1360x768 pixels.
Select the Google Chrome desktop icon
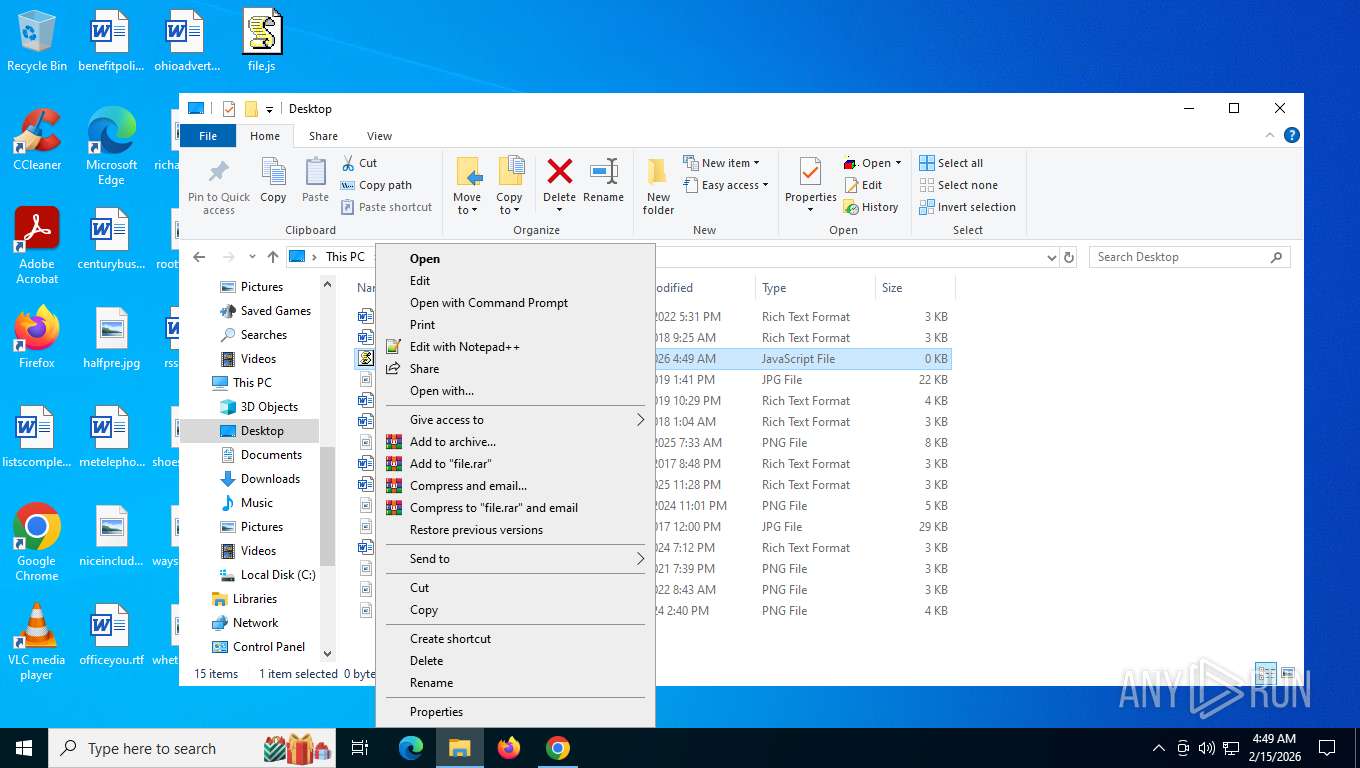point(37,542)
